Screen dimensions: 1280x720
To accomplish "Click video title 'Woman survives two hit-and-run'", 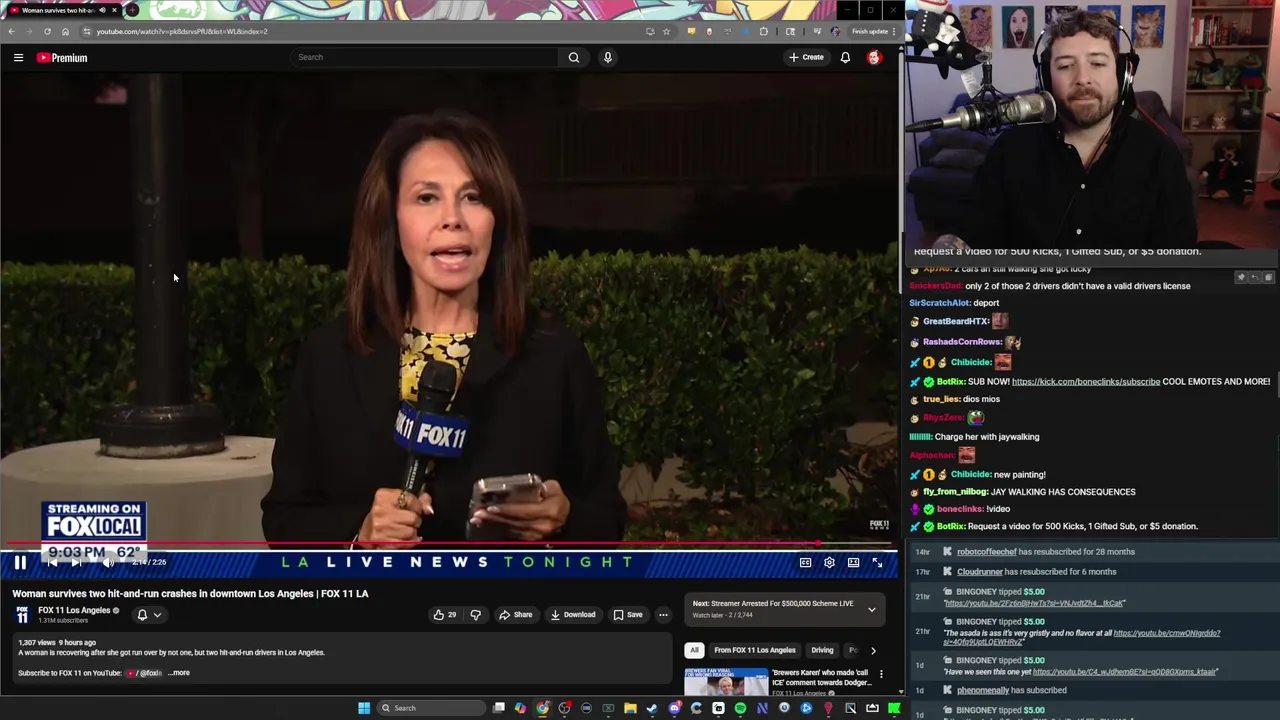I will coord(190,594).
